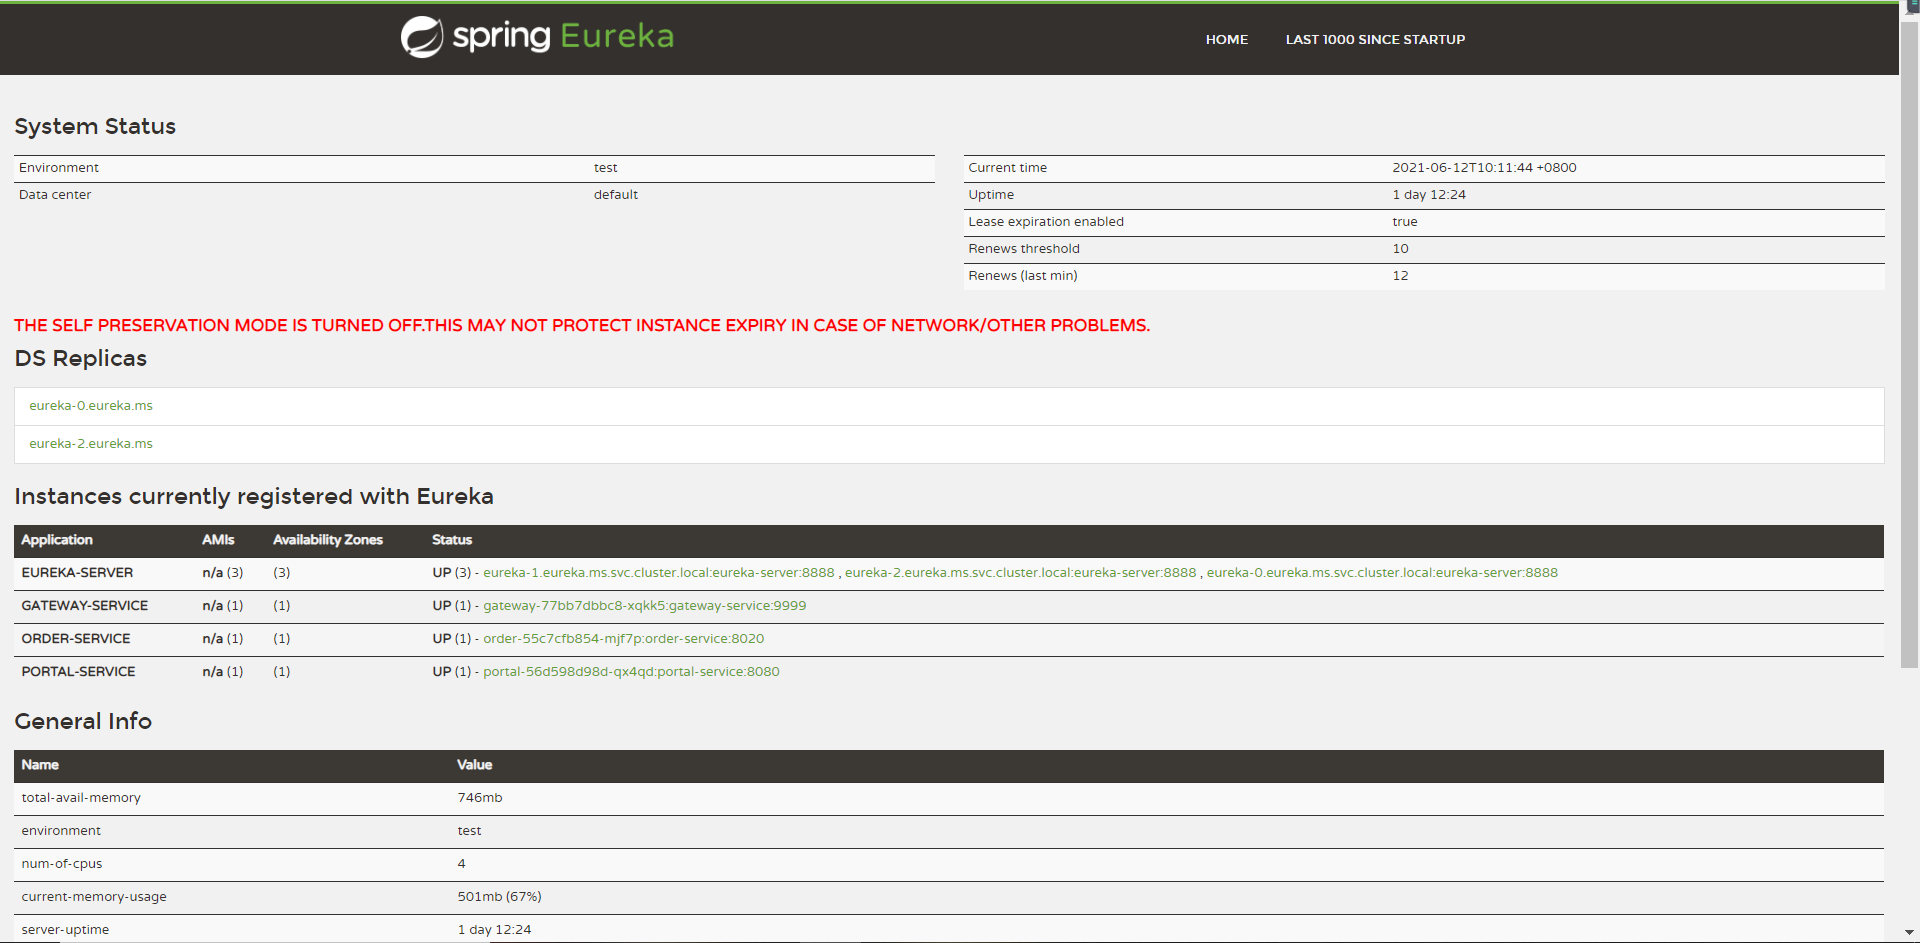
Task: Select the total-avail-memory row name
Action: tap(81, 798)
